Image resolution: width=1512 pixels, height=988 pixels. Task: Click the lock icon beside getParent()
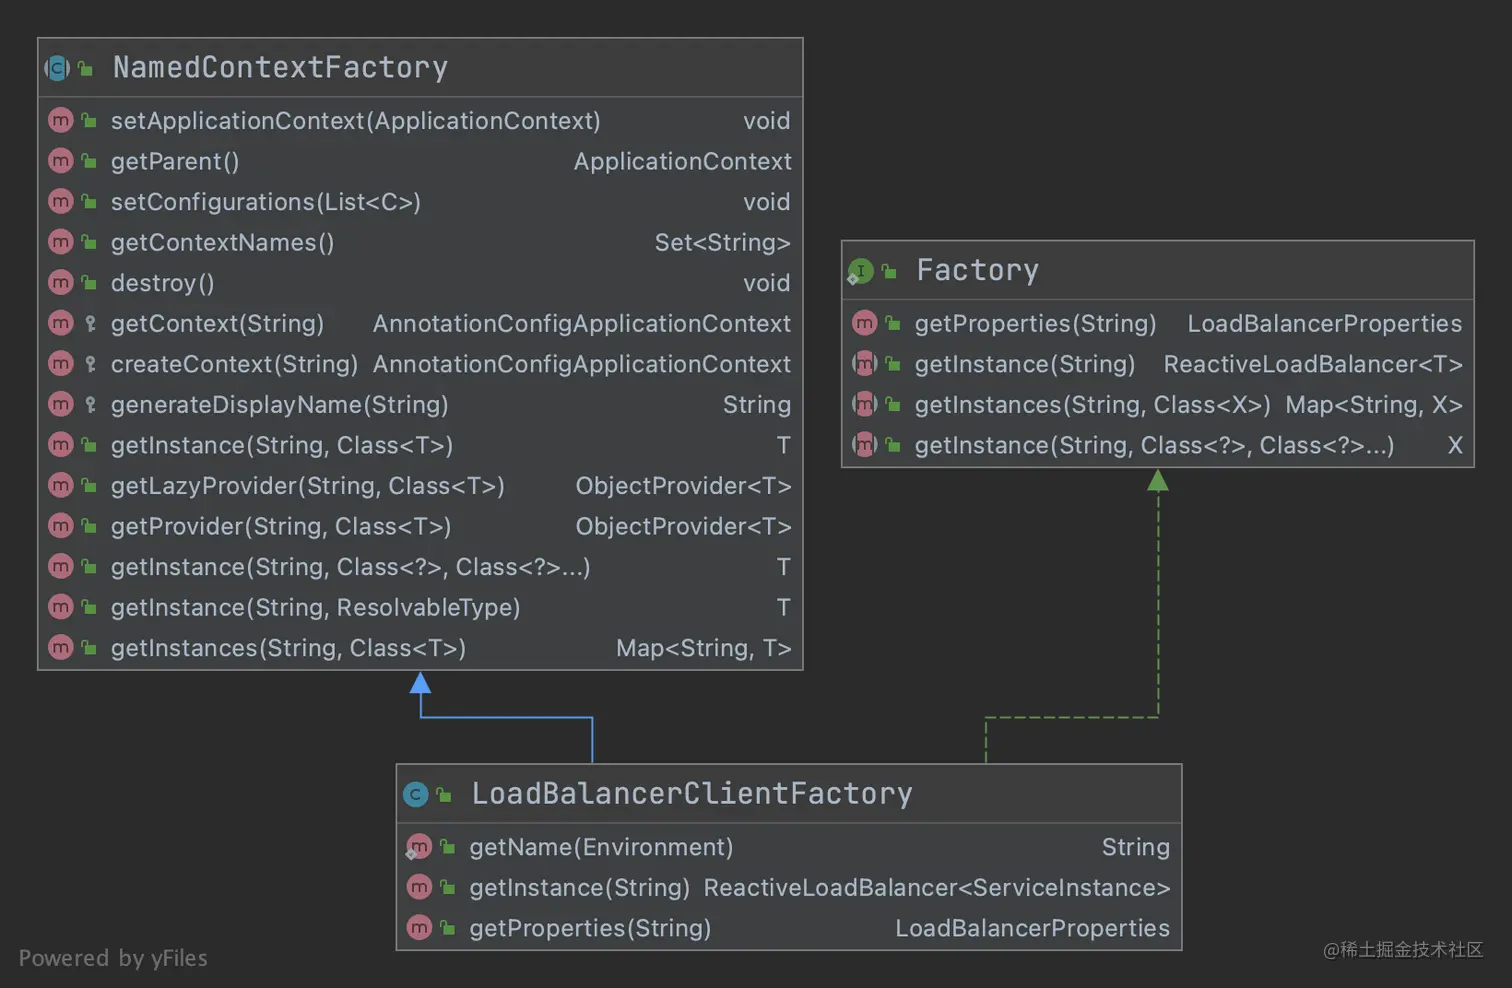pos(88,161)
